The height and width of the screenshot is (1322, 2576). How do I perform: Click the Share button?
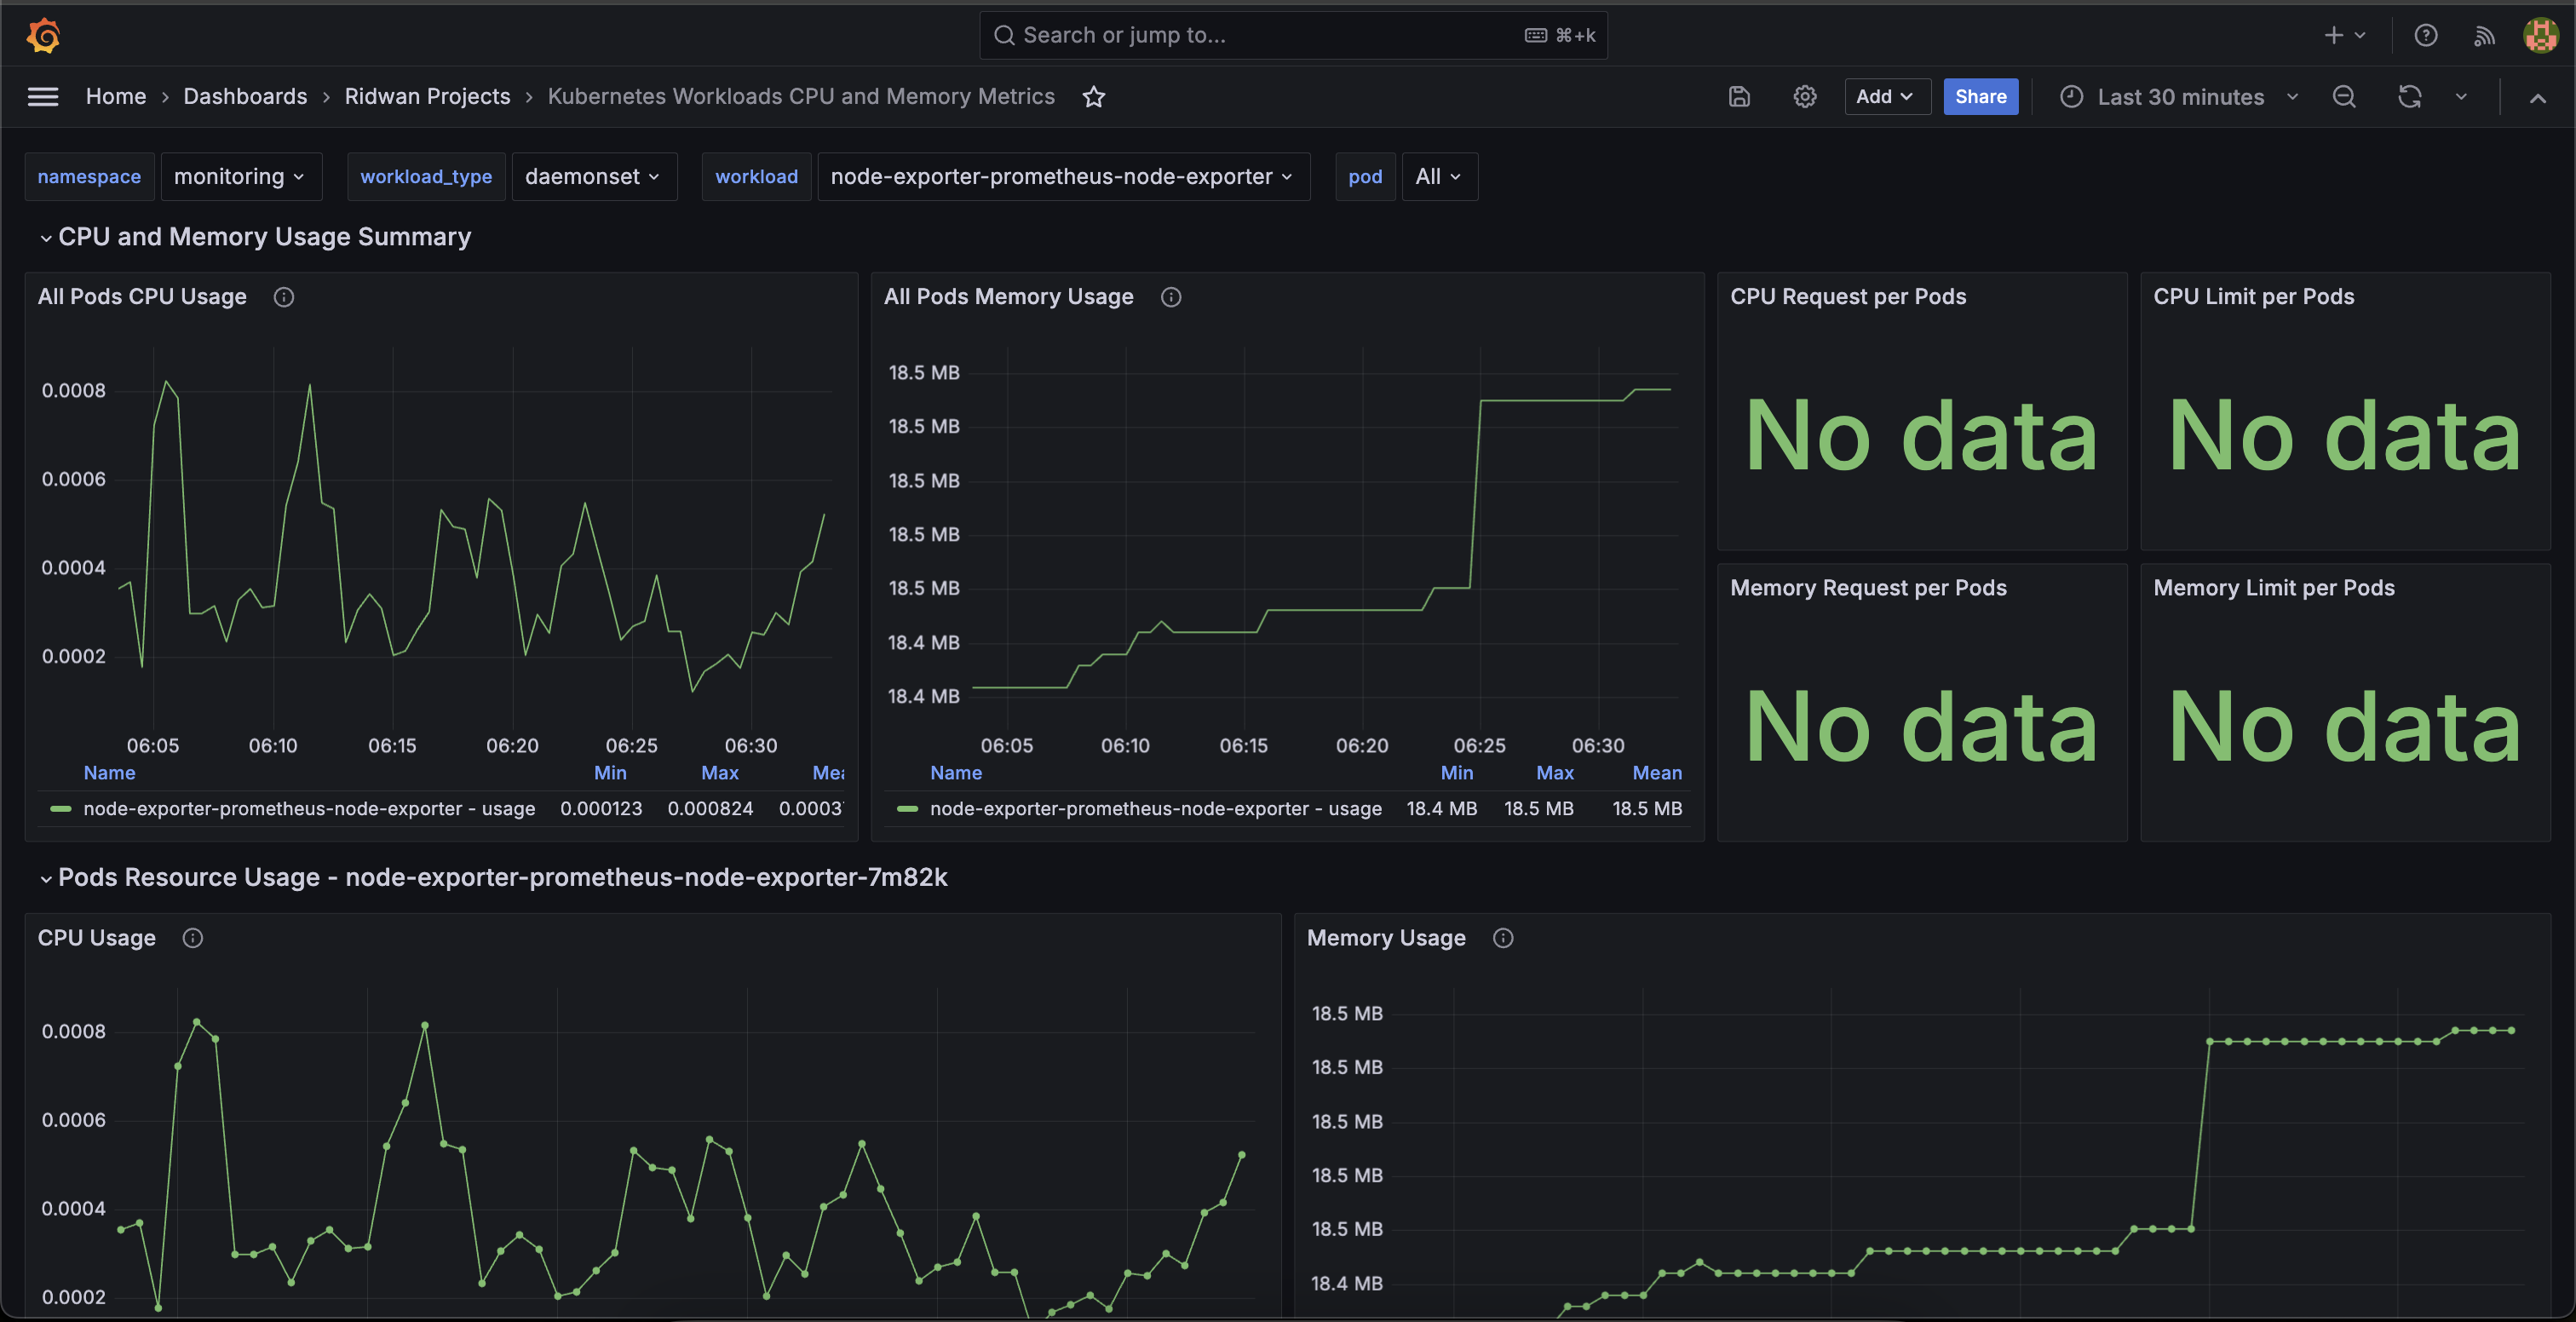click(x=1980, y=97)
